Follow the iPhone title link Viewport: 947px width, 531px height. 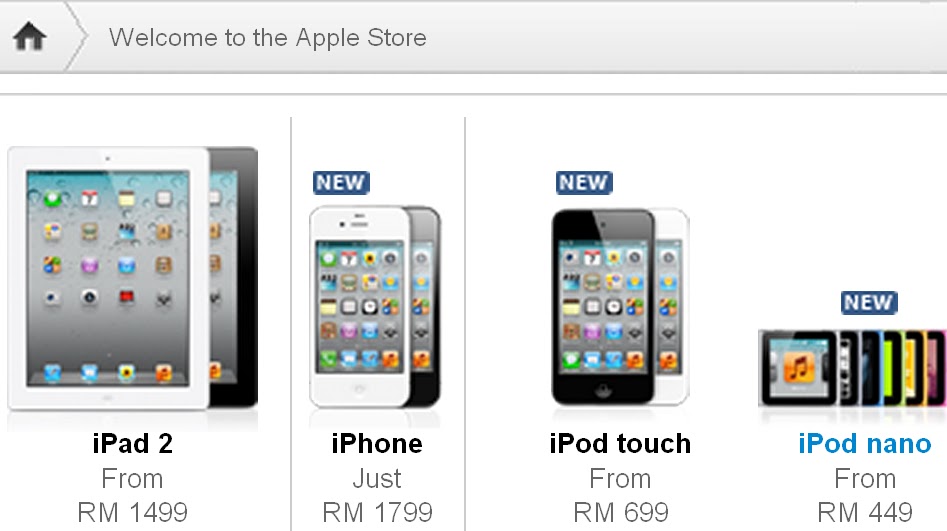(x=377, y=443)
